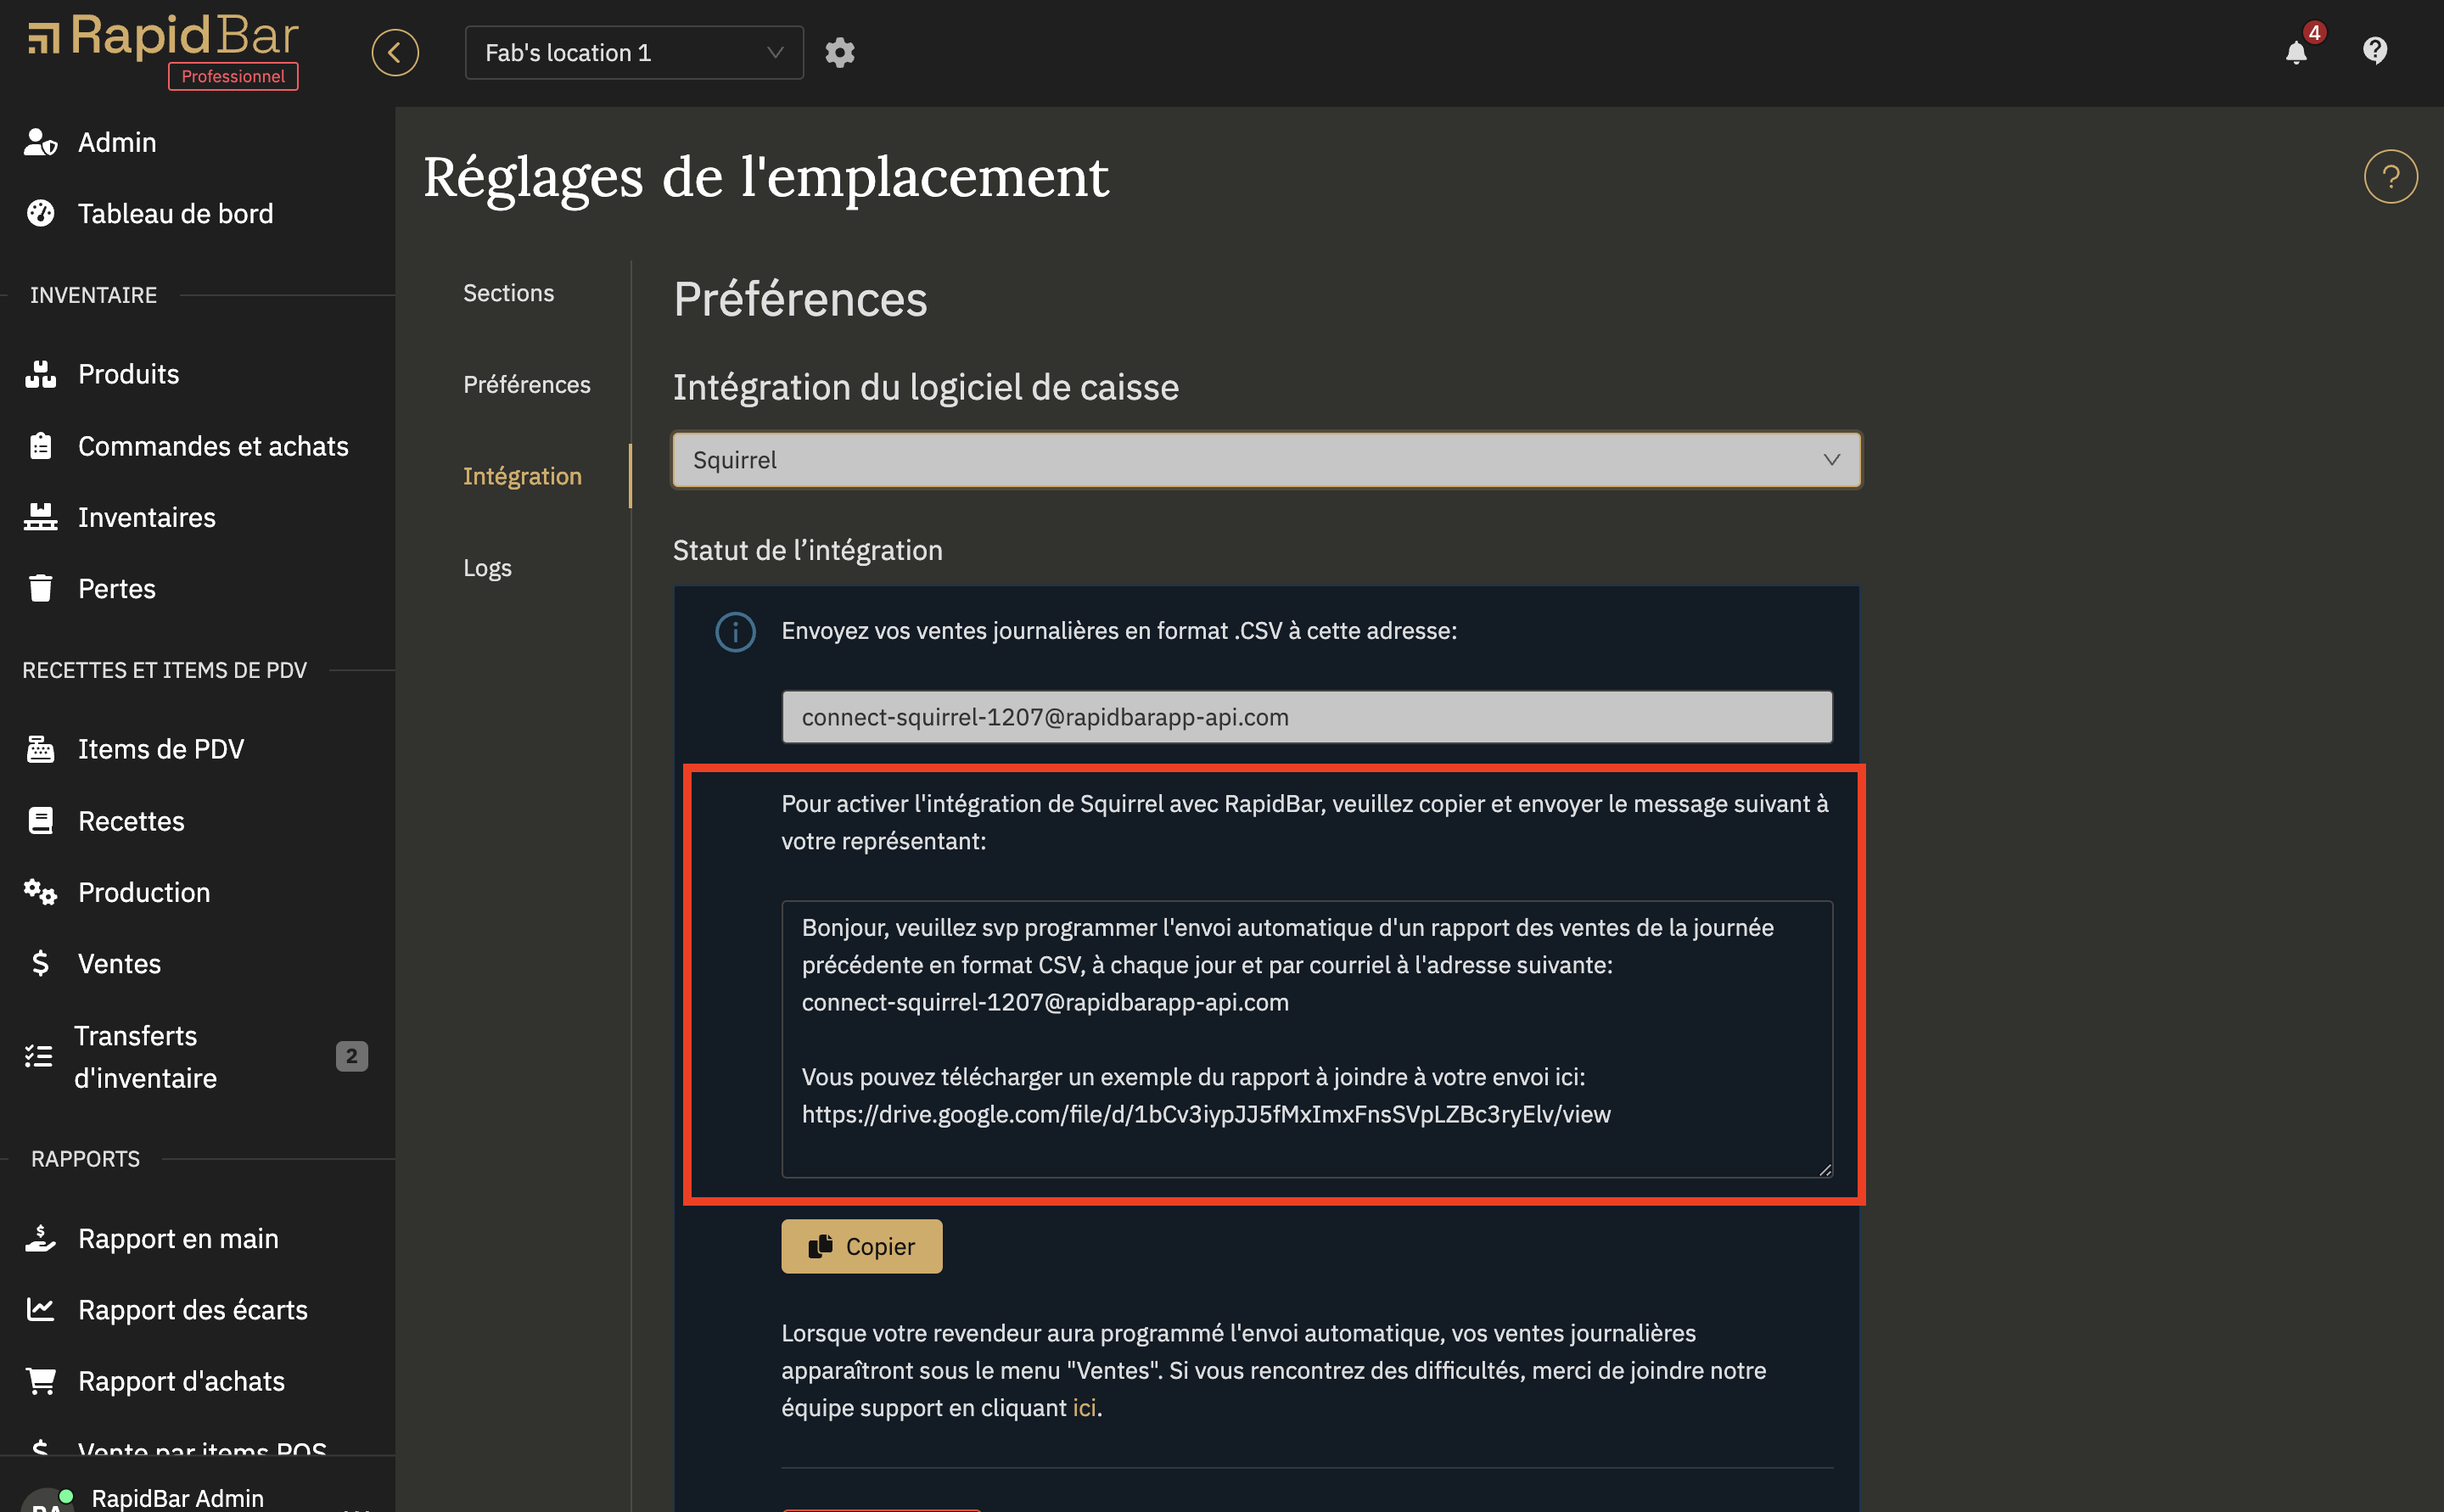Open the Préférences settings tab
The image size is (2444, 1512).
click(527, 385)
